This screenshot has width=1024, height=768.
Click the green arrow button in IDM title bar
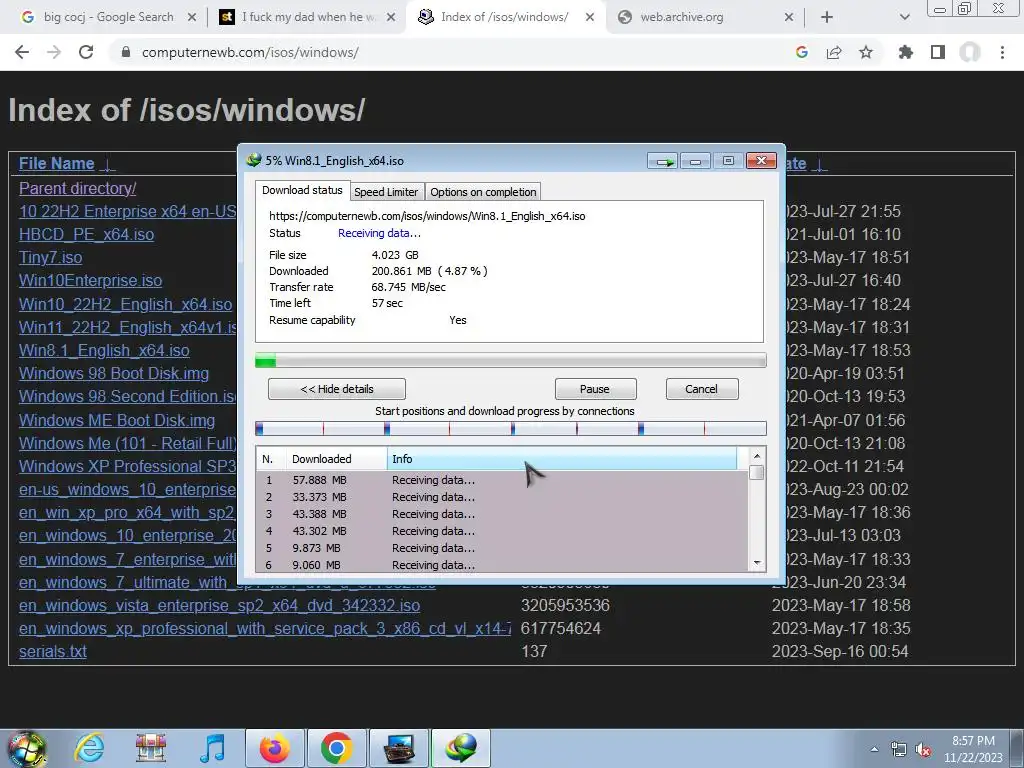[x=664, y=161]
